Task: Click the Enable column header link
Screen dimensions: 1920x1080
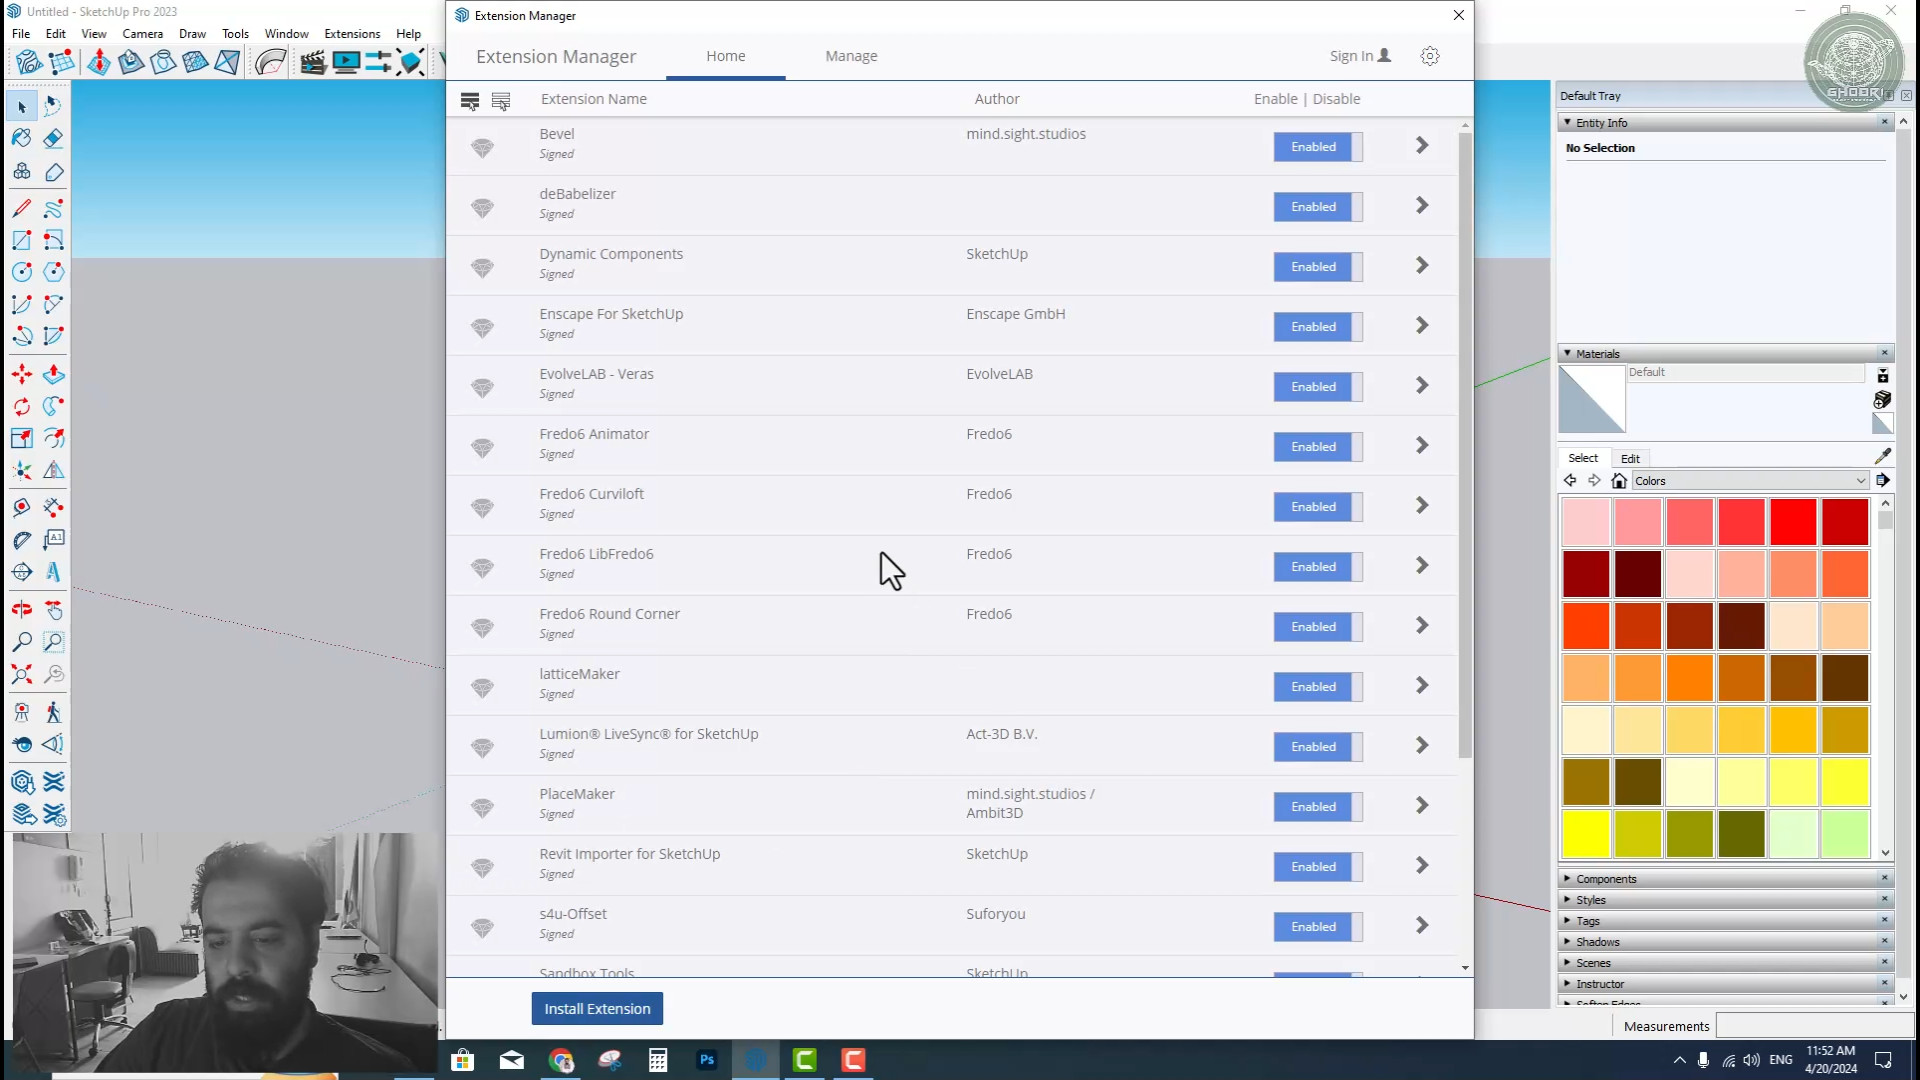Action: click(1276, 99)
